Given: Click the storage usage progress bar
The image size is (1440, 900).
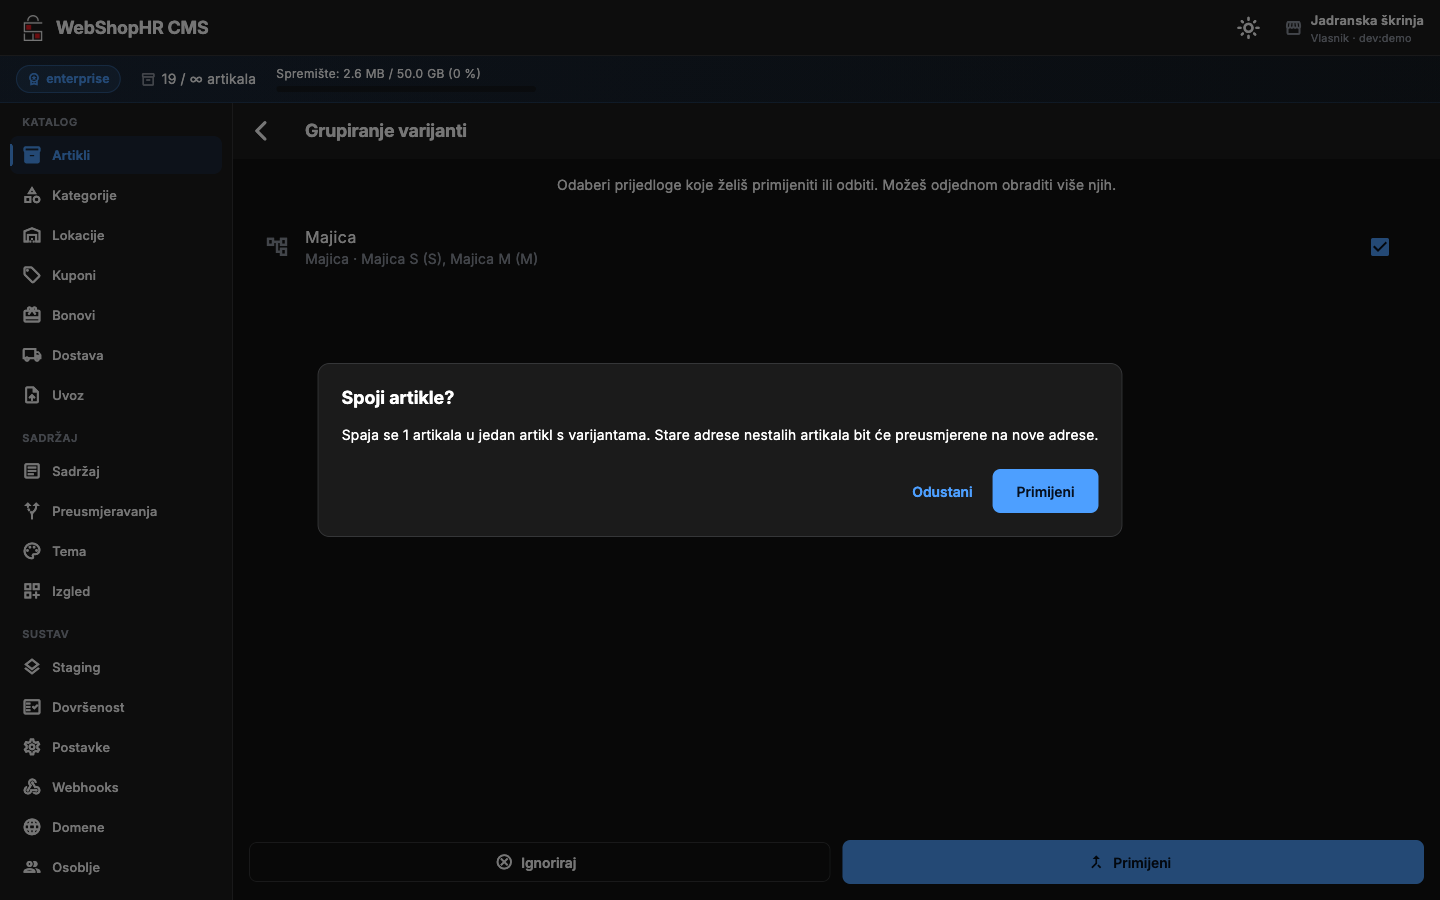Looking at the screenshot, I should 406,88.
